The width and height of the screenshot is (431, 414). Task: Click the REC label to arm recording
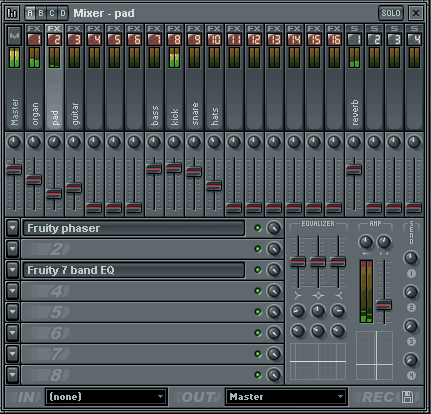(377, 397)
